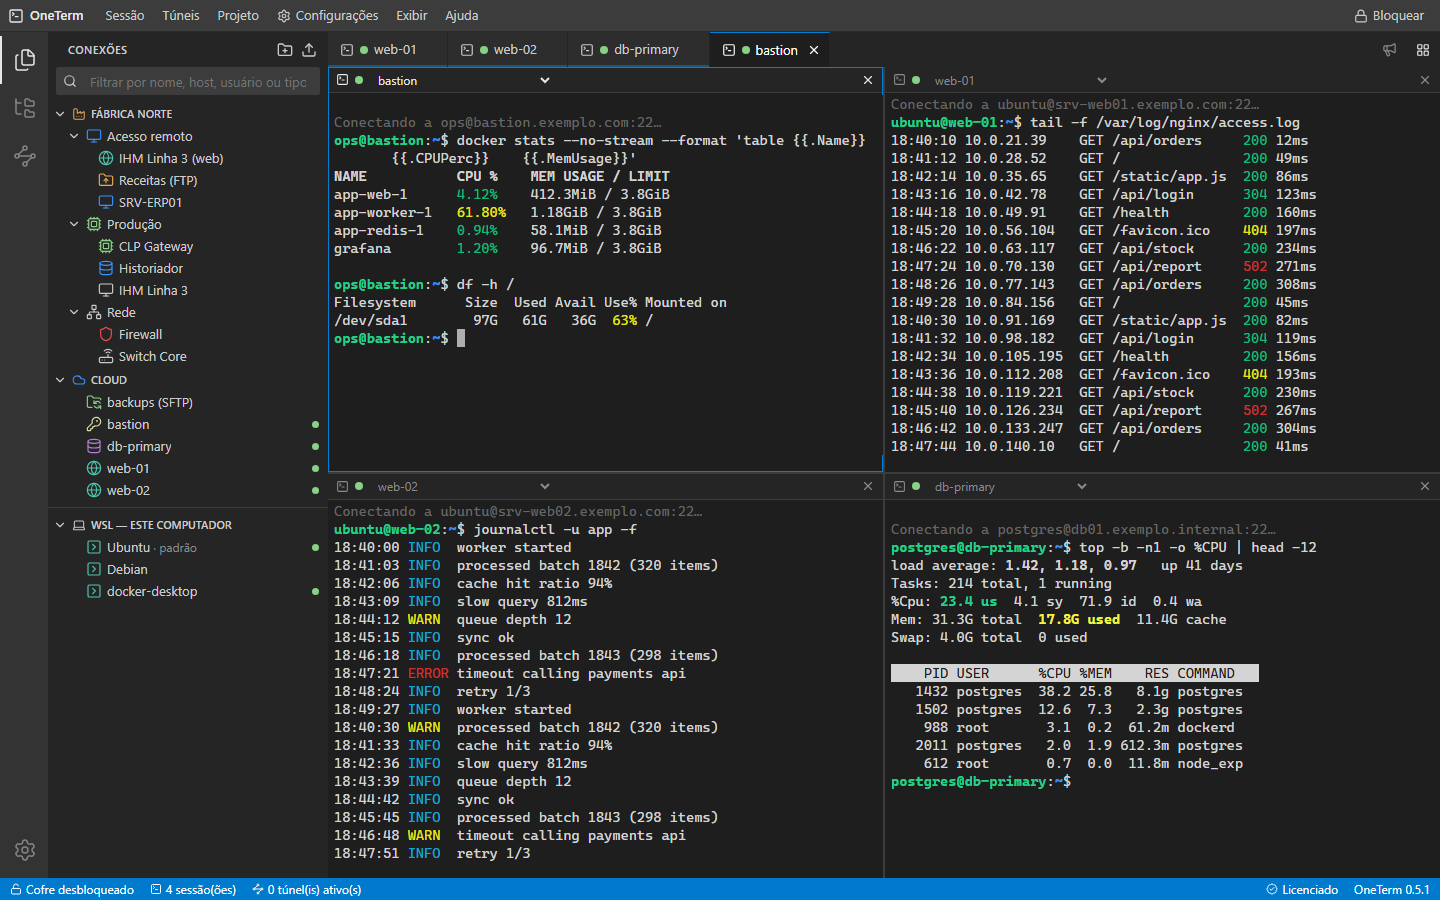1440x900 pixels.
Task: Collapse the CLOUD group
Action: coord(60,380)
